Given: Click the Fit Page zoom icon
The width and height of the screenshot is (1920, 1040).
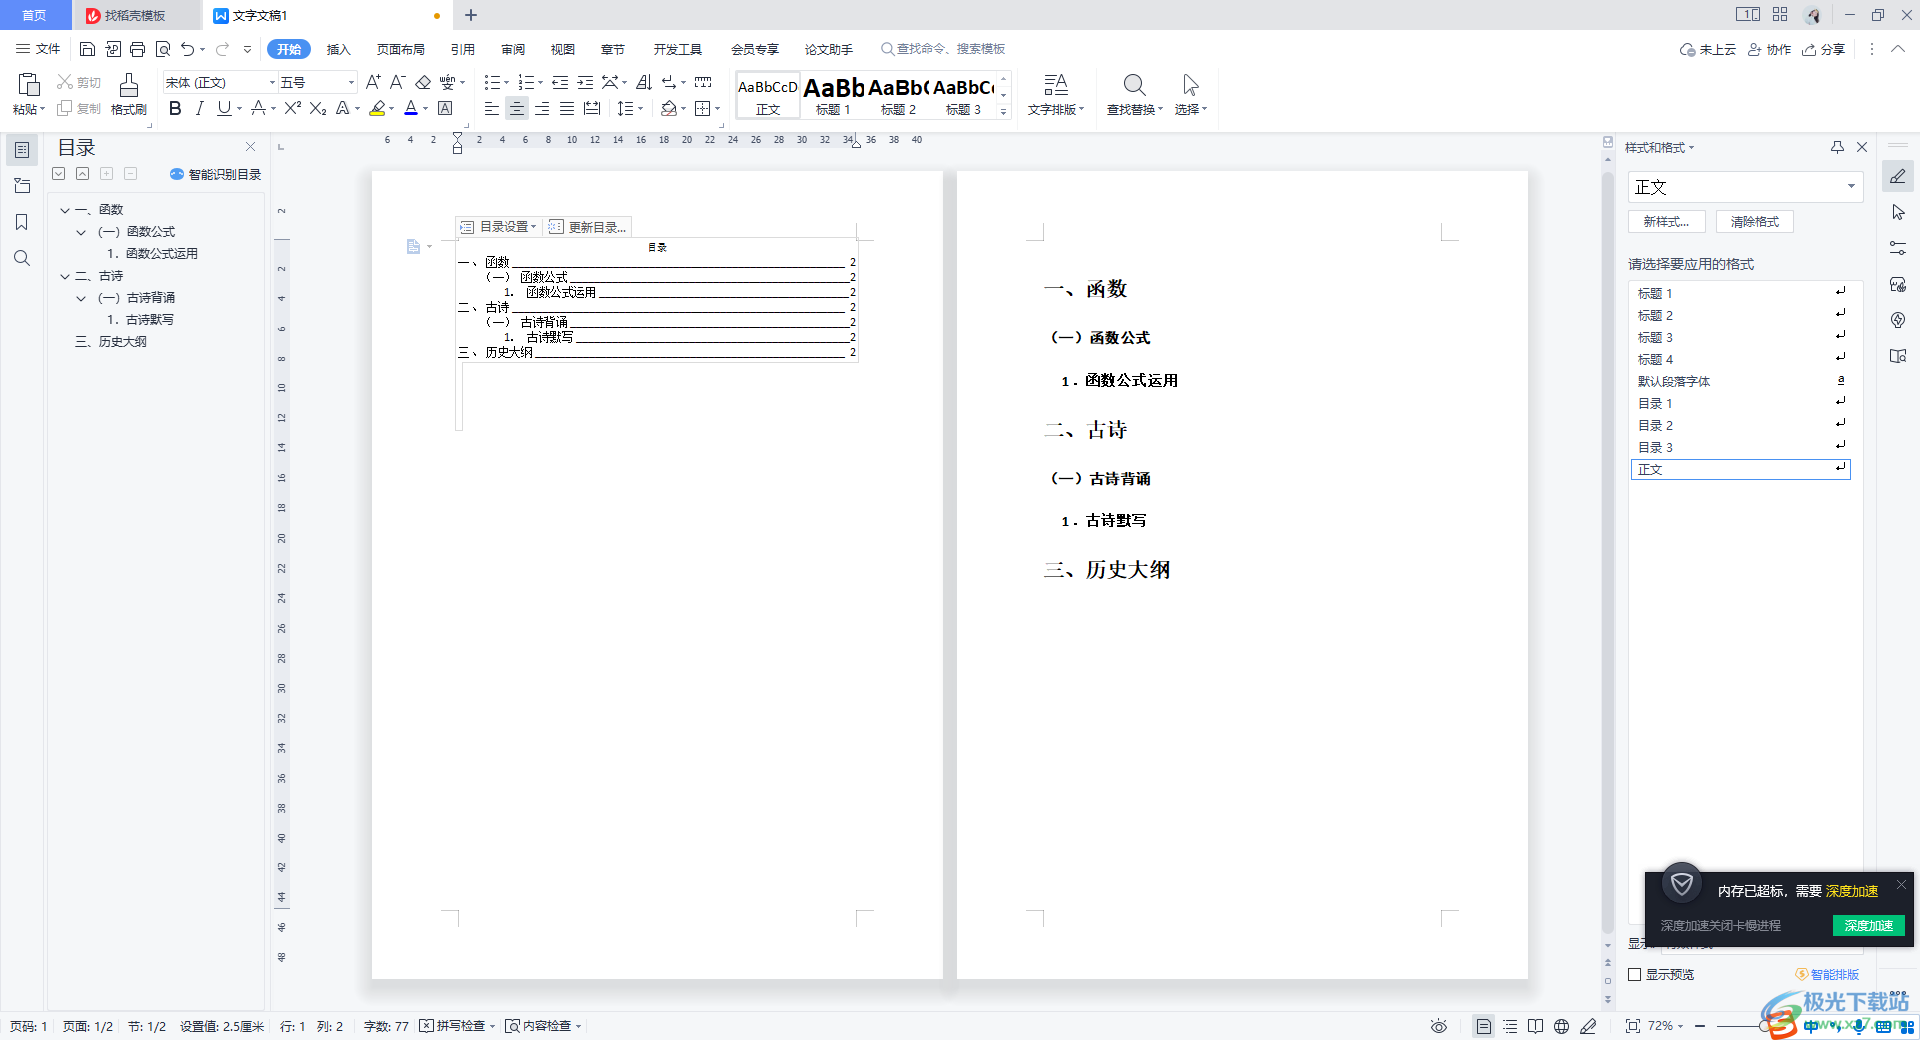Looking at the screenshot, I should tap(1633, 1026).
